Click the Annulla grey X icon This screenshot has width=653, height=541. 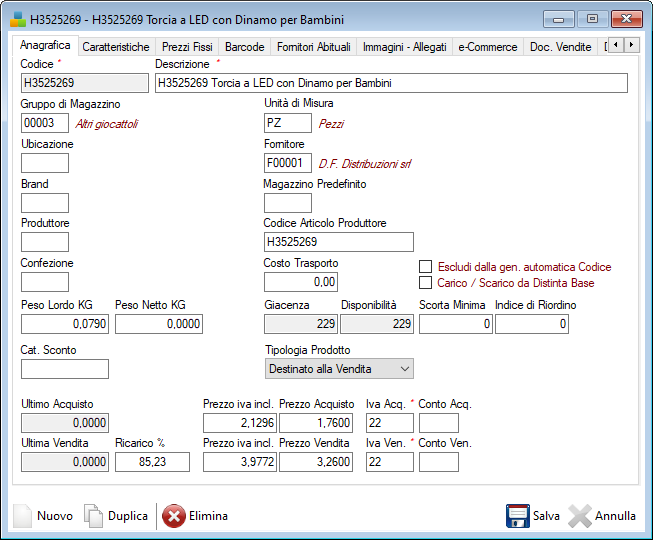tap(580, 516)
